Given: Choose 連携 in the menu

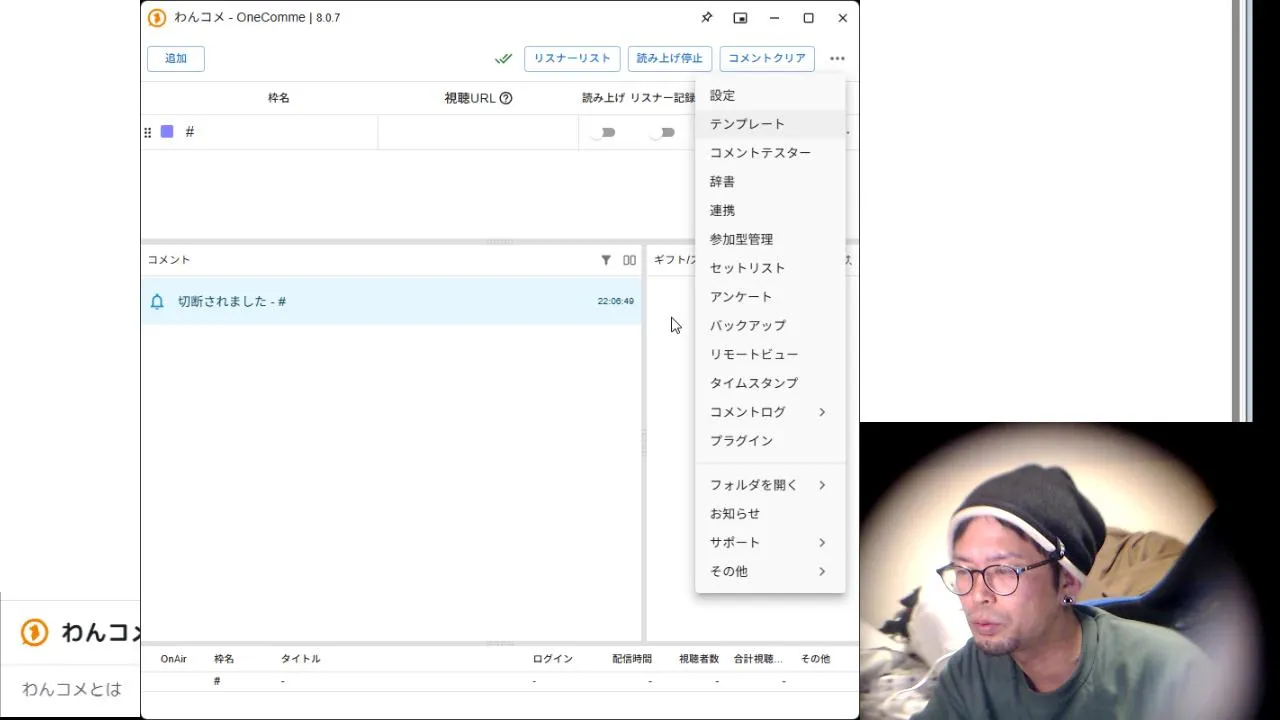Looking at the screenshot, I should tap(770, 211).
